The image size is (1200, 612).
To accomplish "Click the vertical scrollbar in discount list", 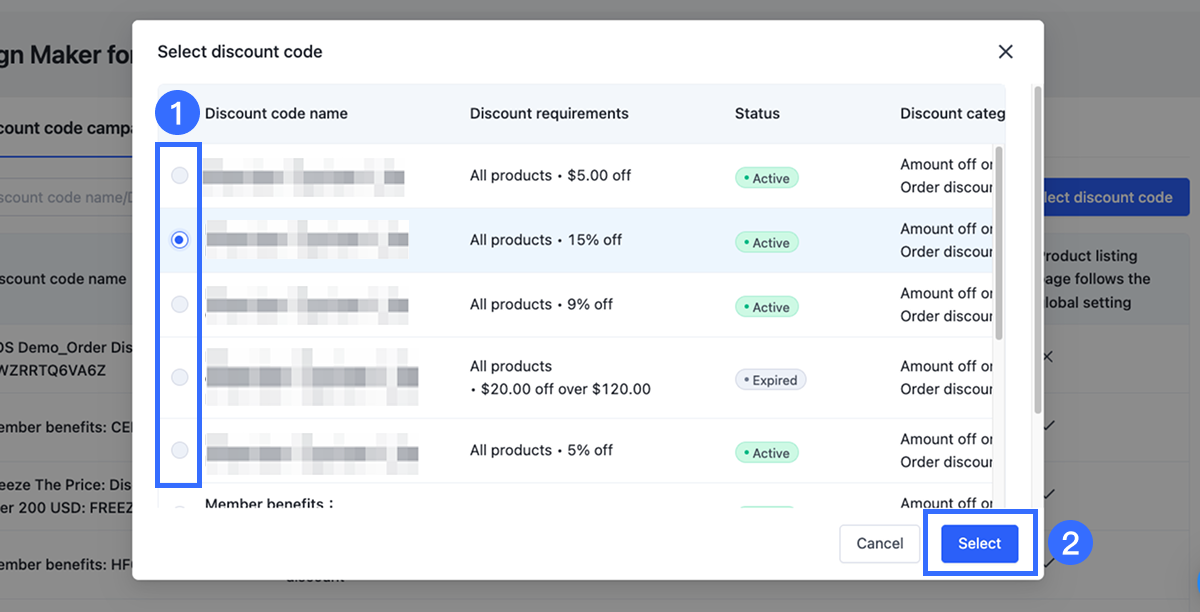I will click(x=999, y=245).
